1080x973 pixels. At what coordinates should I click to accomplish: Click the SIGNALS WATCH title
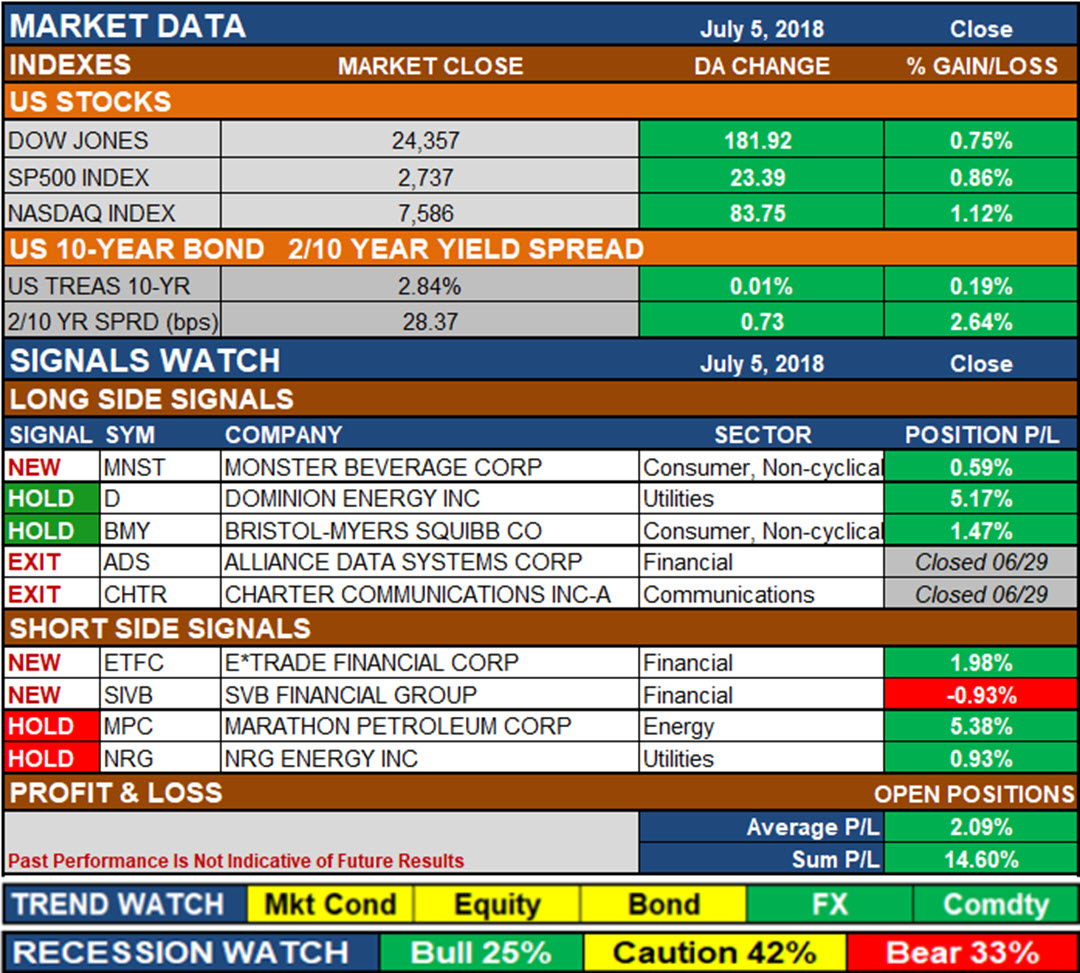tap(145, 361)
